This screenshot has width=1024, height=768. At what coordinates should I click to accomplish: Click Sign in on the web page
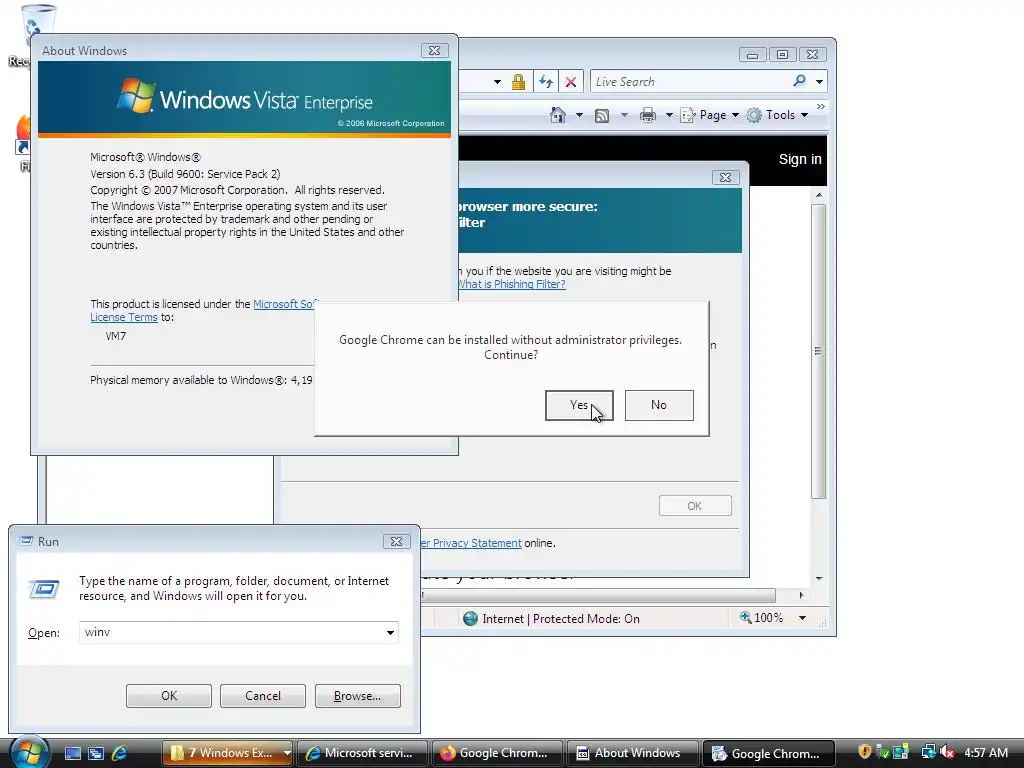coord(800,159)
